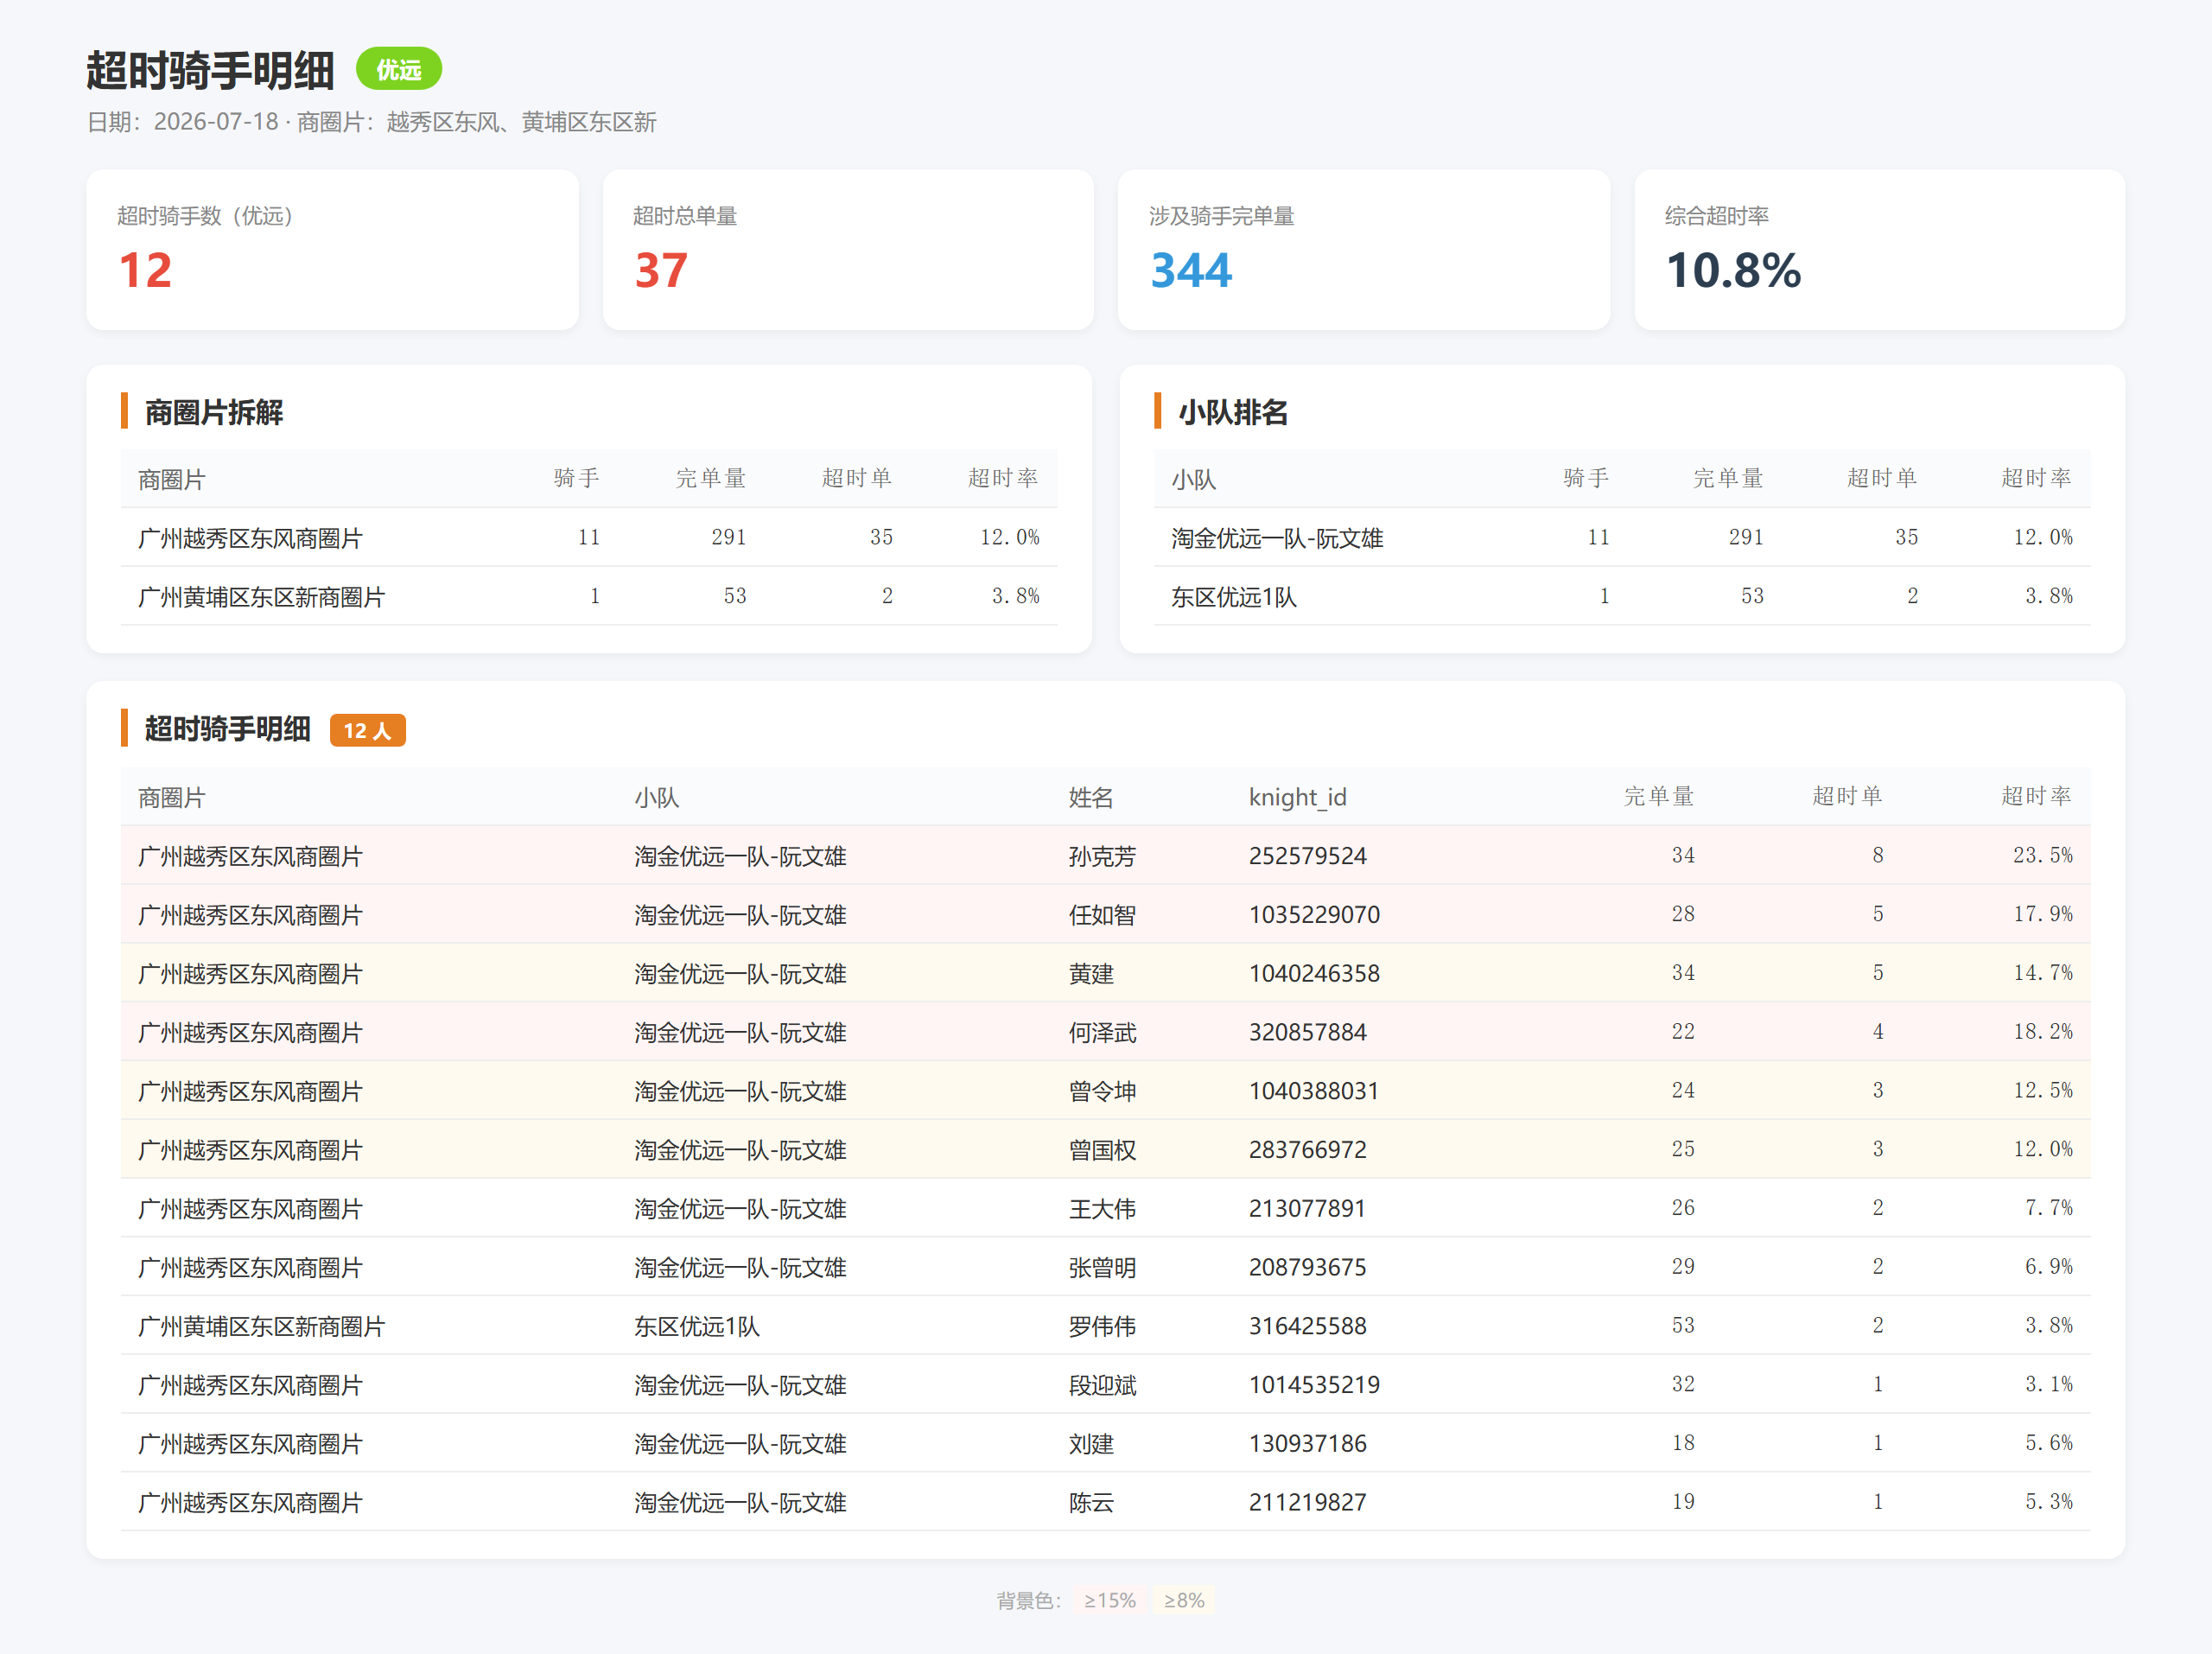Screen dimensions: 2212x1654
Task: Click the 小队排名 section heading
Action: pos(1233,412)
